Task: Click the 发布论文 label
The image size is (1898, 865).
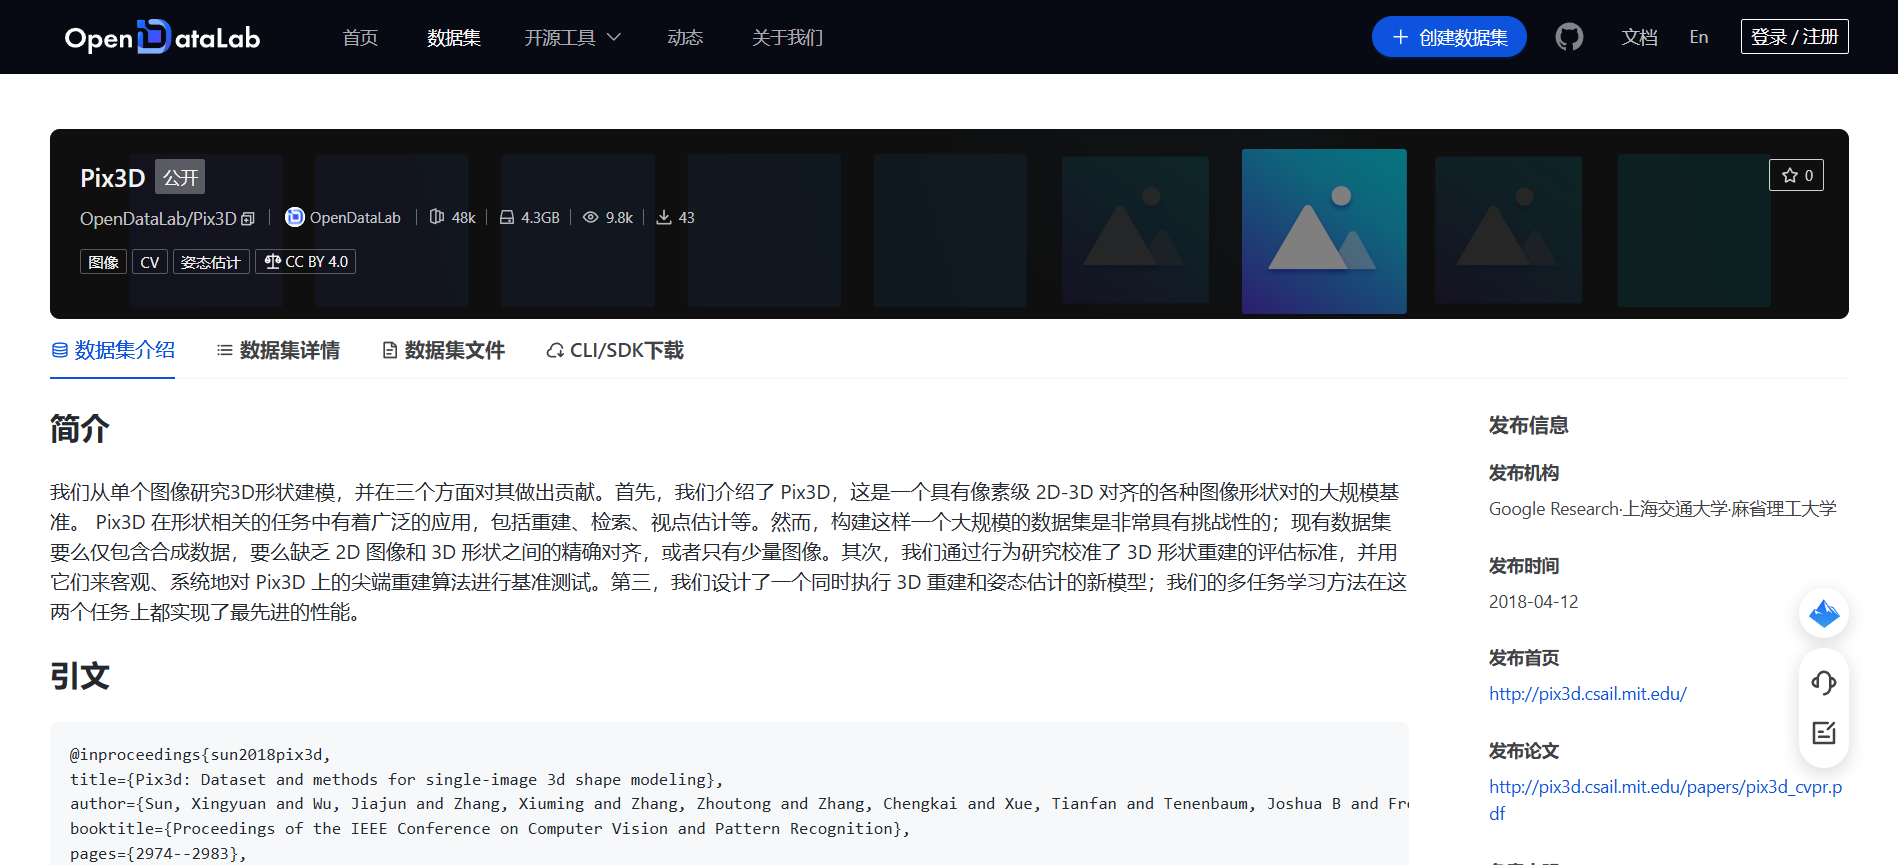Action: pyautogui.click(x=1524, y=751)
